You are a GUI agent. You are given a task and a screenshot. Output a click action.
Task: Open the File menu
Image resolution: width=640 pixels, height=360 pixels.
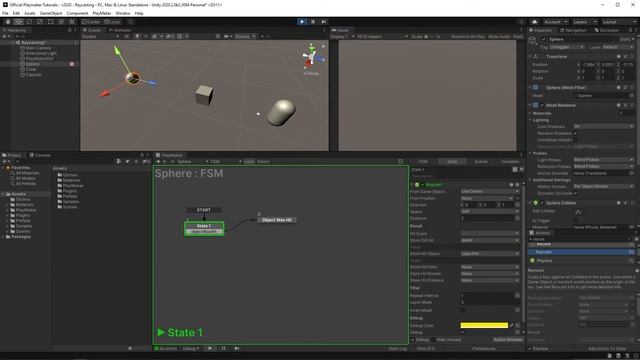click(5, 13)
